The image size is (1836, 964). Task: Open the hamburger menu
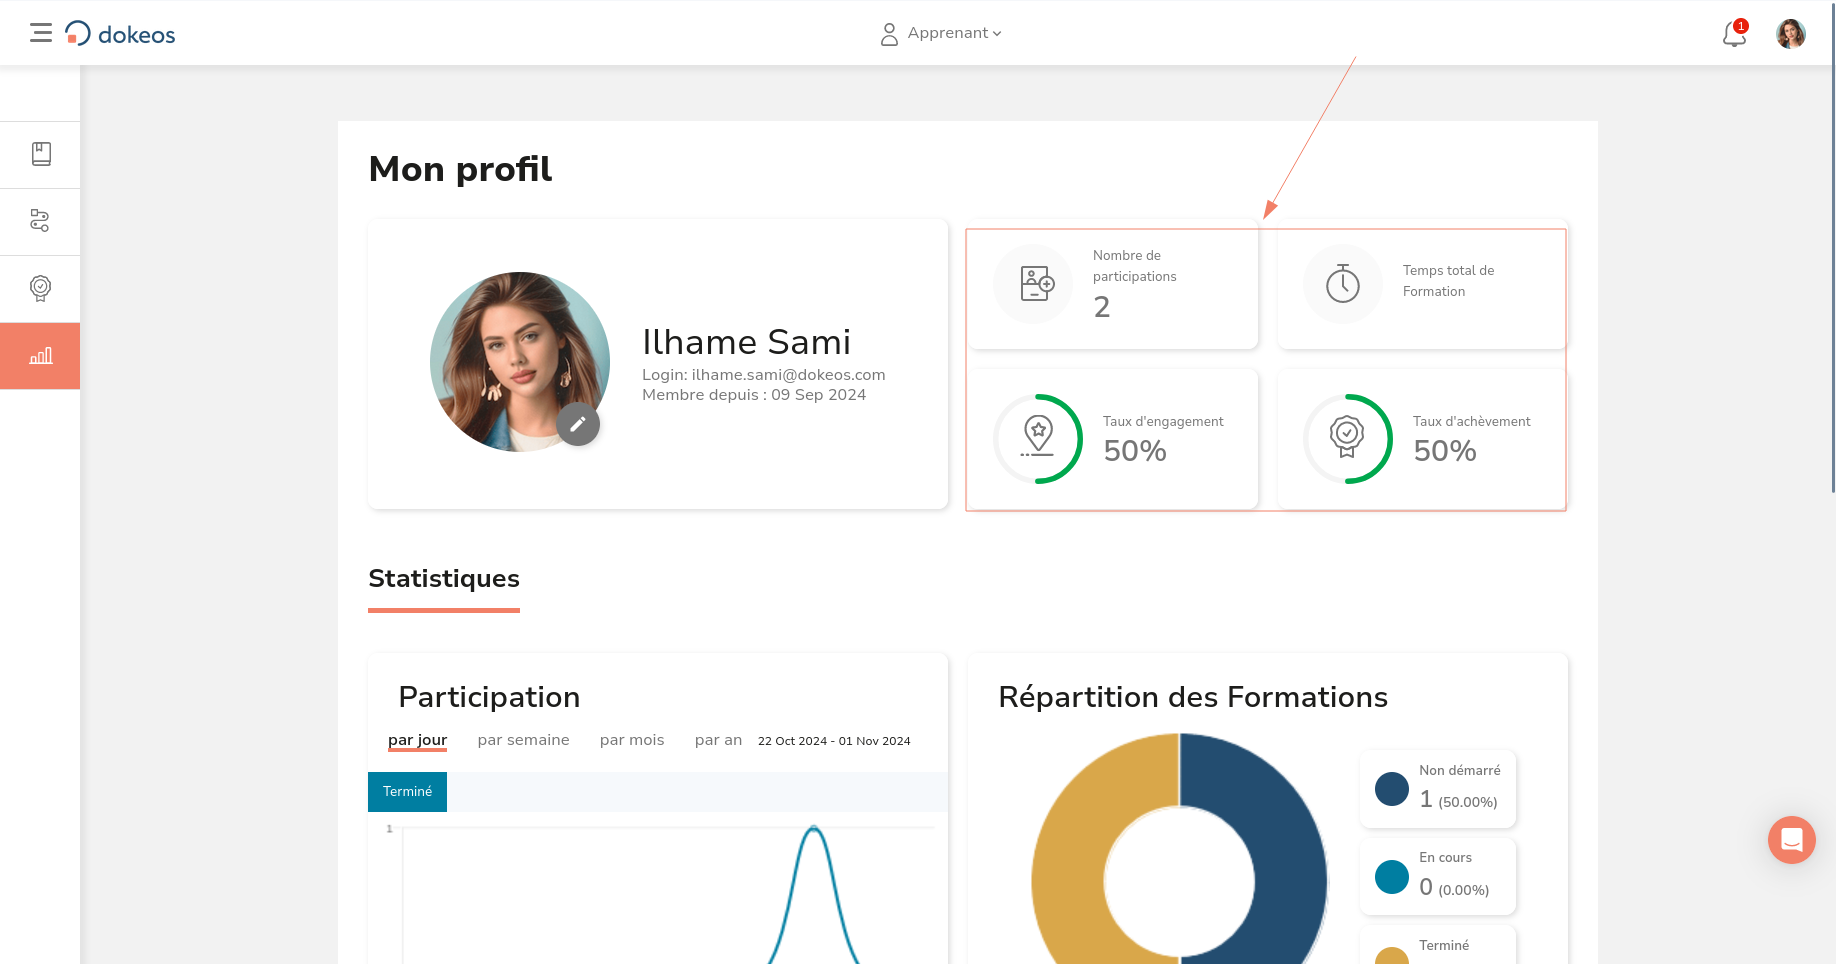(x=41, y=33)
